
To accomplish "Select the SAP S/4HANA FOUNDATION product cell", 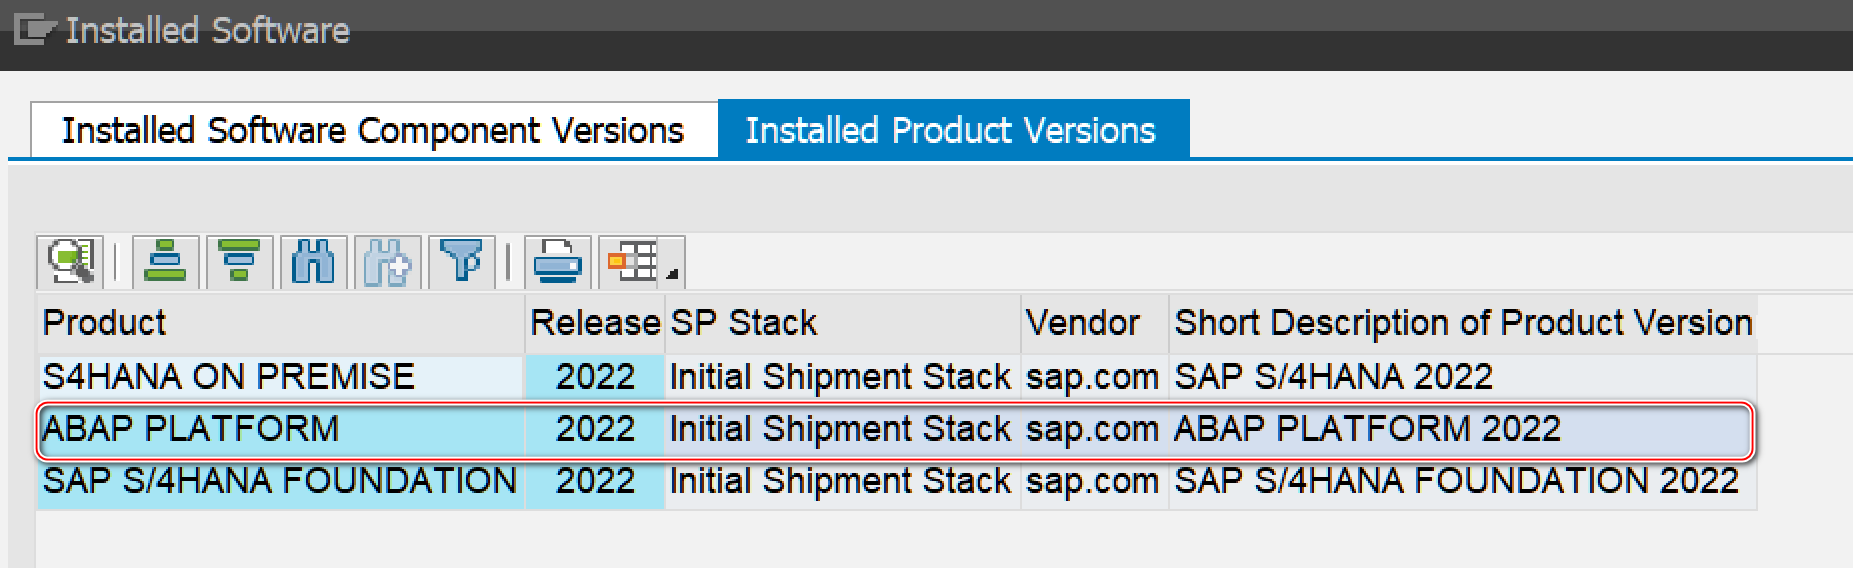I will tap(280, 481).
